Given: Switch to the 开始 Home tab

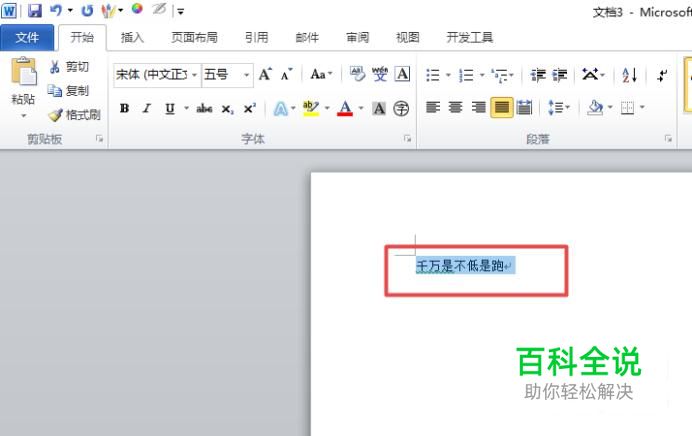Looking at the screenshot, I should coord(82,38).
